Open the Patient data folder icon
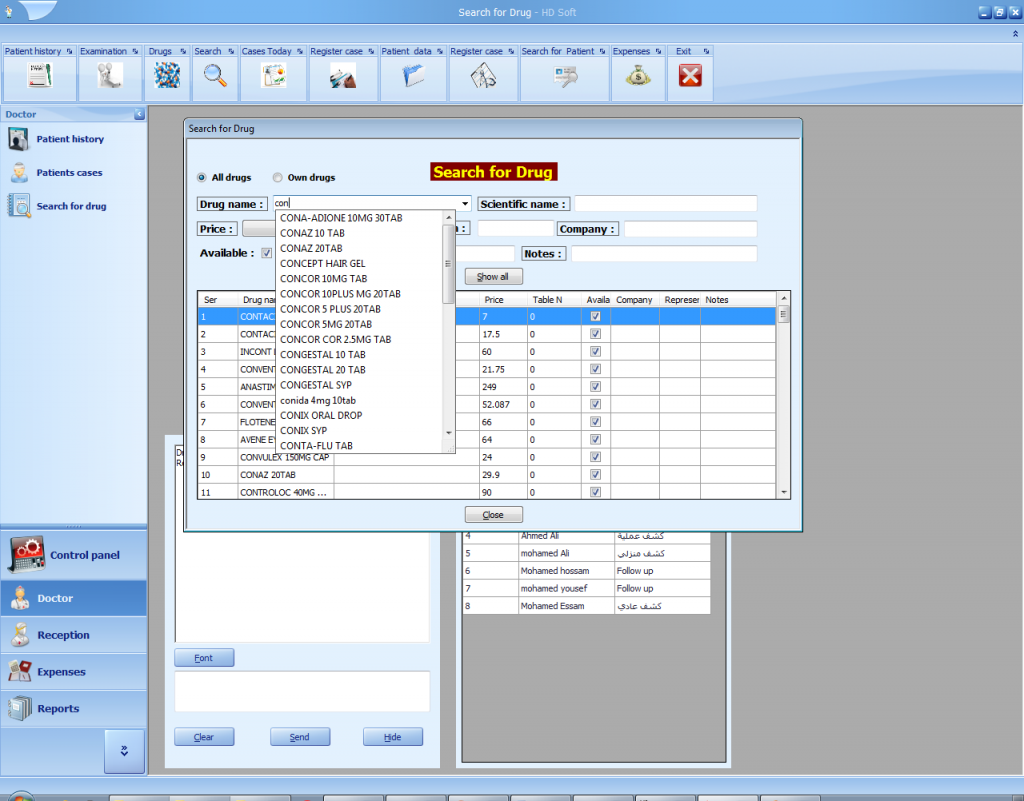 coord(414,76)
